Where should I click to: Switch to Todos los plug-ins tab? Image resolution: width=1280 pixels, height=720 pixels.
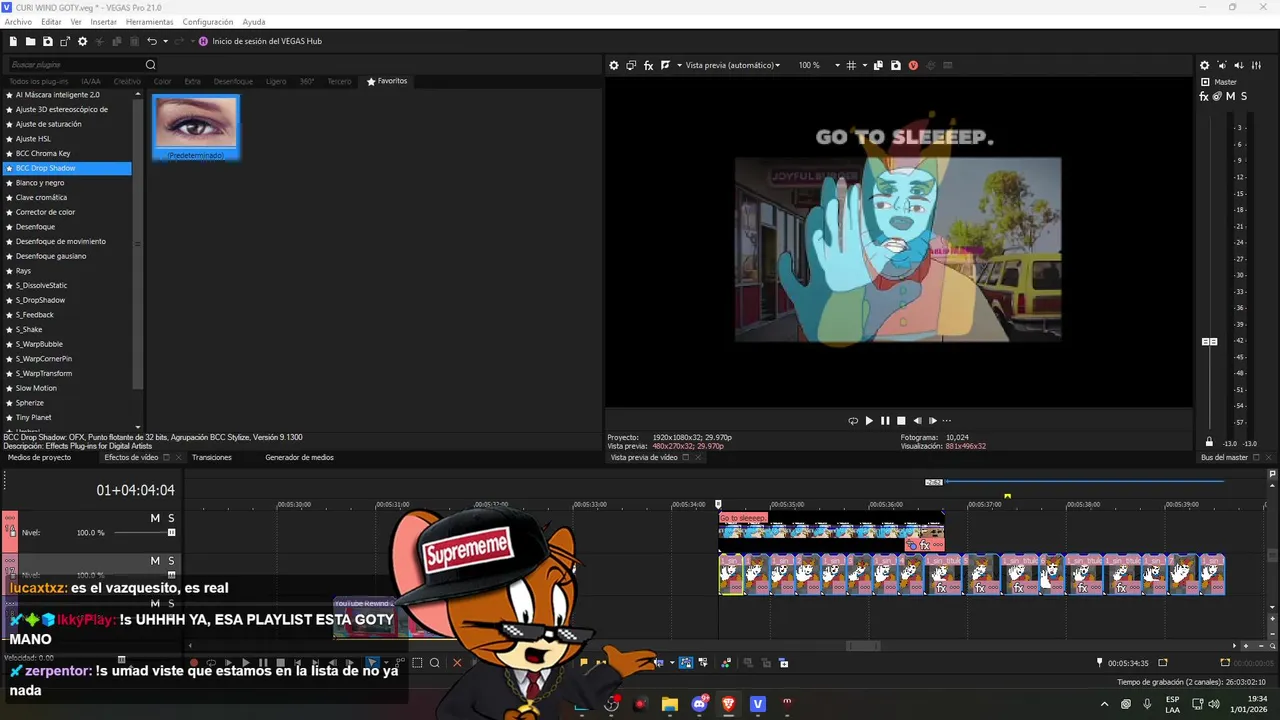coord(39,81)
